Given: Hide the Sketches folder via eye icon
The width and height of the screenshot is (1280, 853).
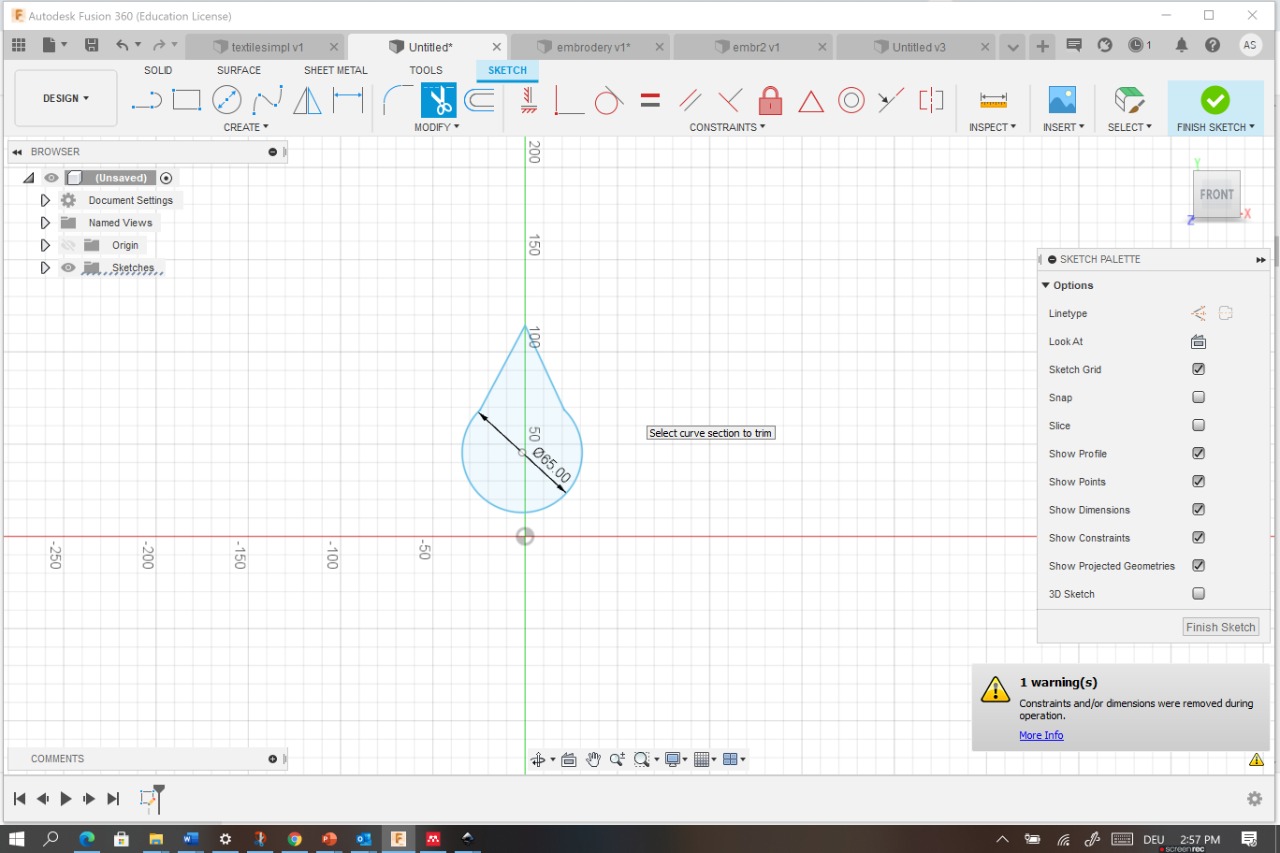Looking at the screenshot, I should pyautogui.click(x=68, y=268).
